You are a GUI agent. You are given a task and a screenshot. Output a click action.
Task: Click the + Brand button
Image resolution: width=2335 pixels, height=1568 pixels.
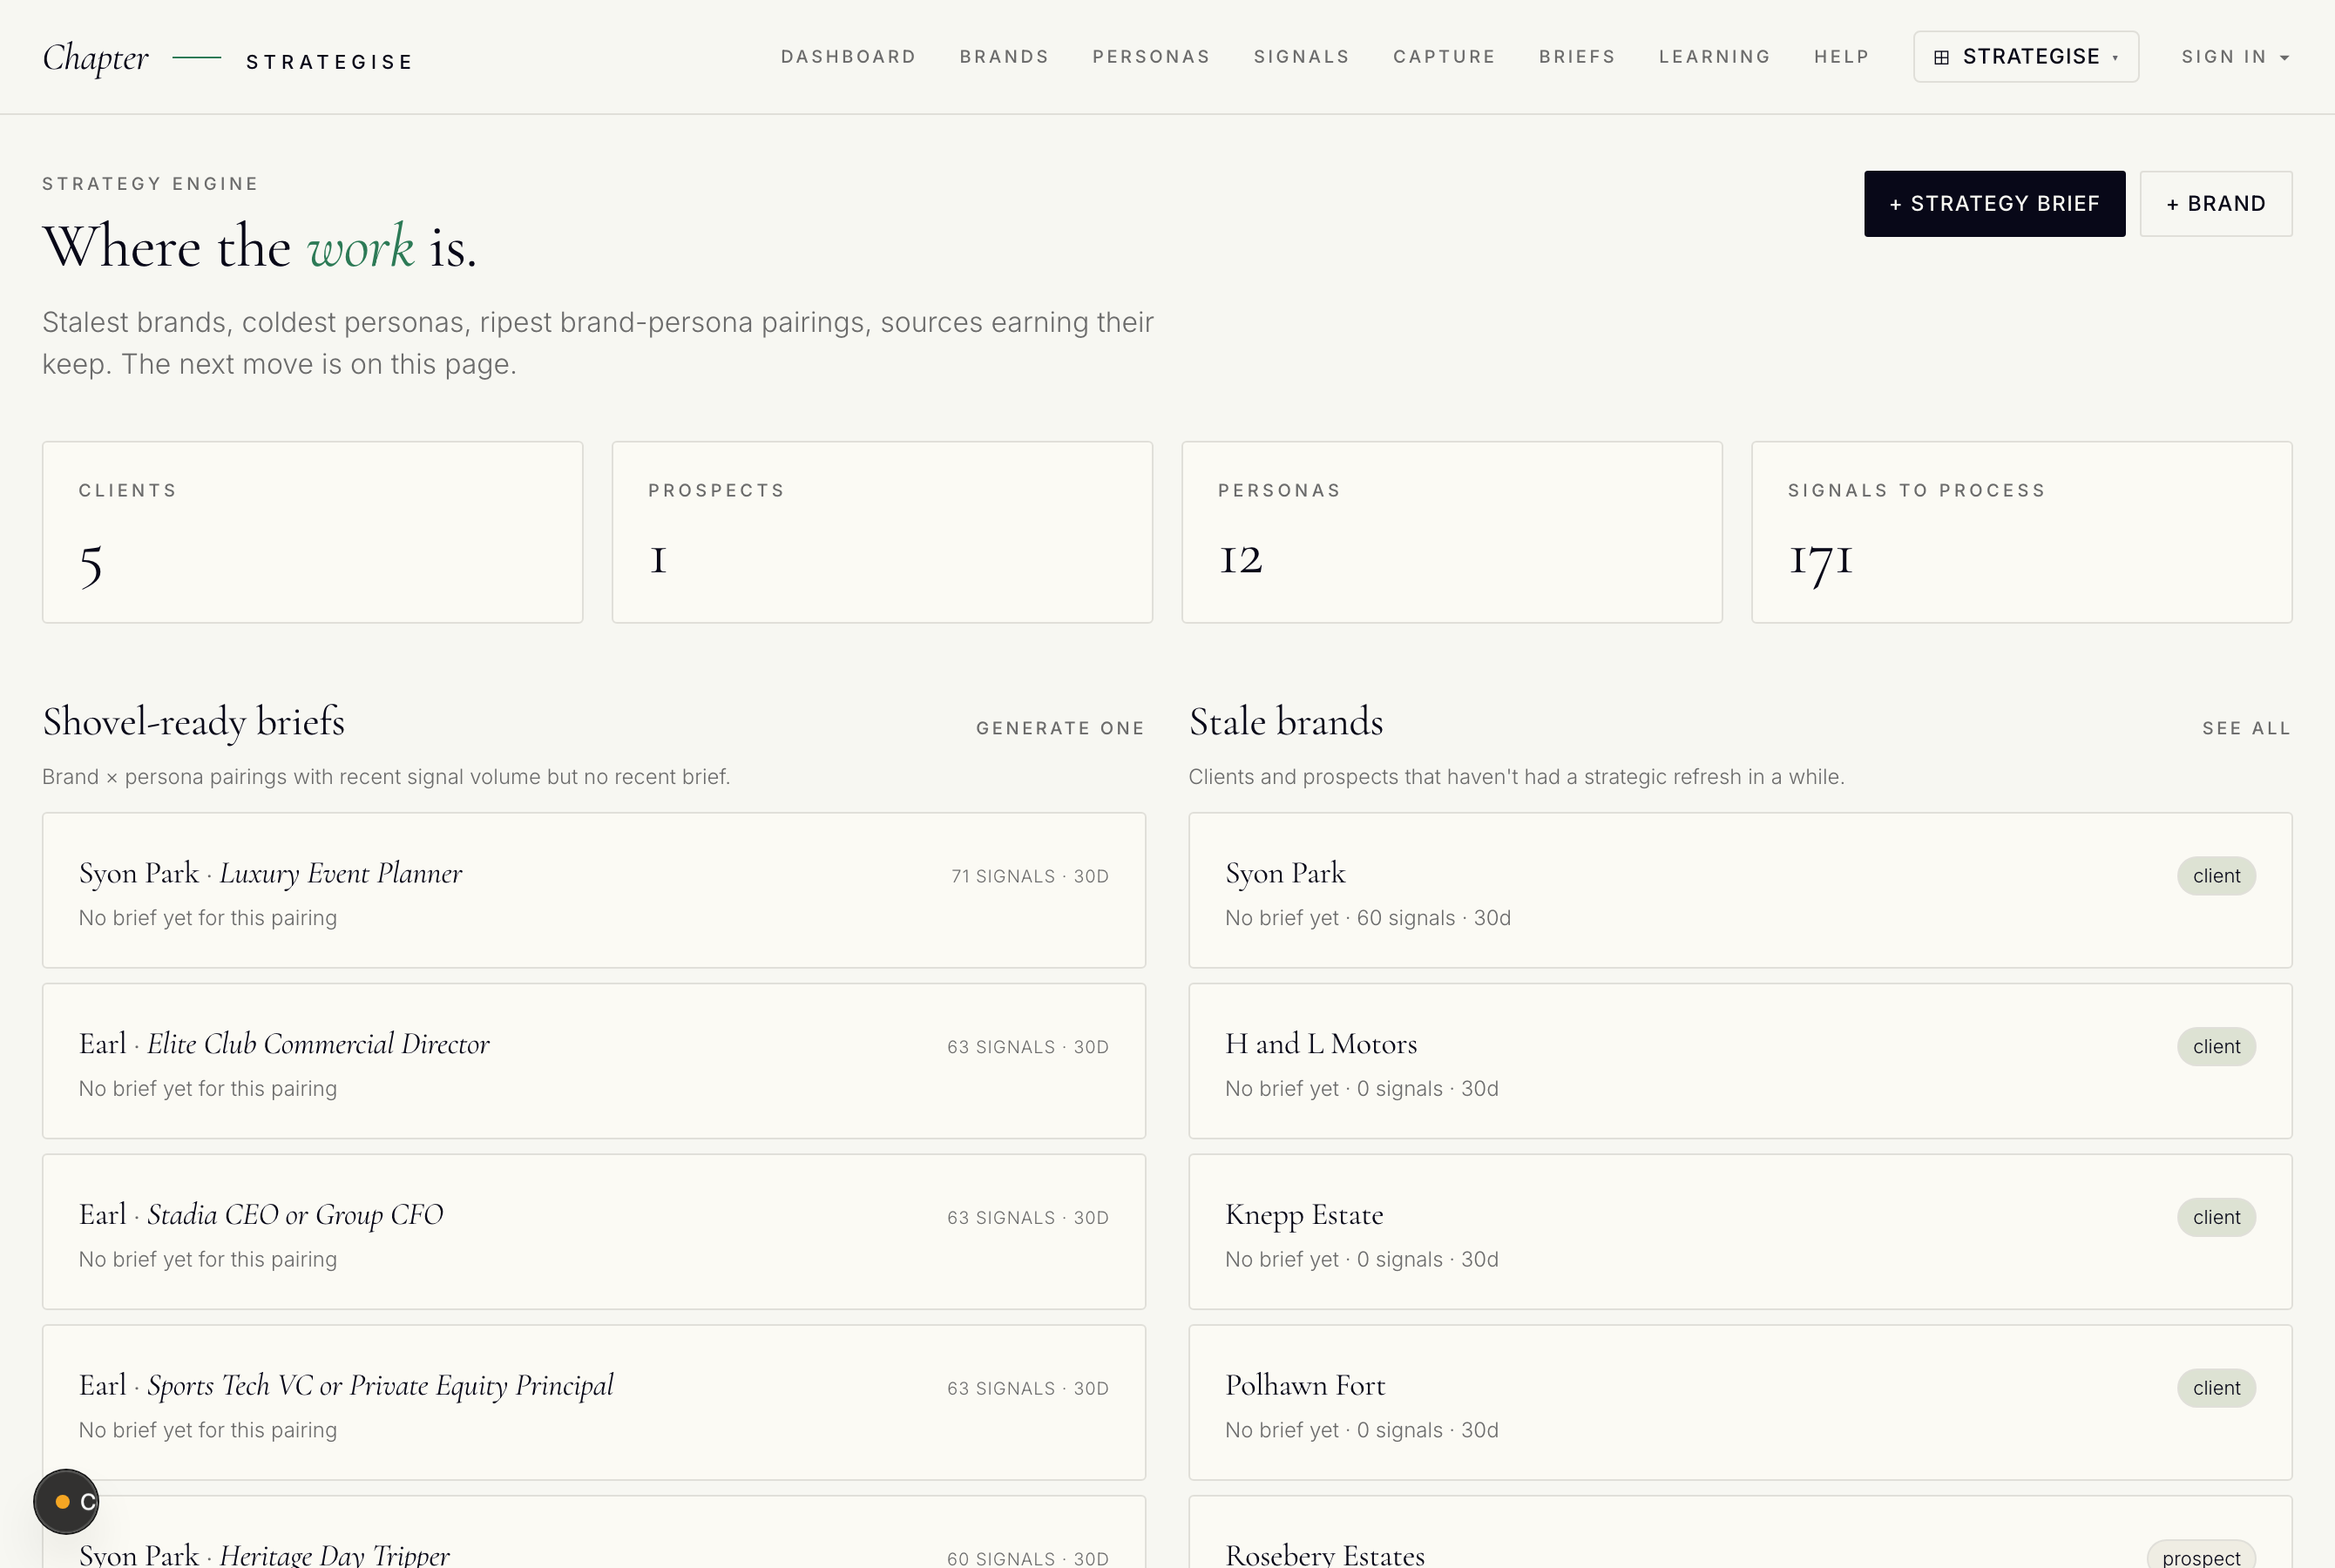pyautogui.click(x=2215, y=204)
